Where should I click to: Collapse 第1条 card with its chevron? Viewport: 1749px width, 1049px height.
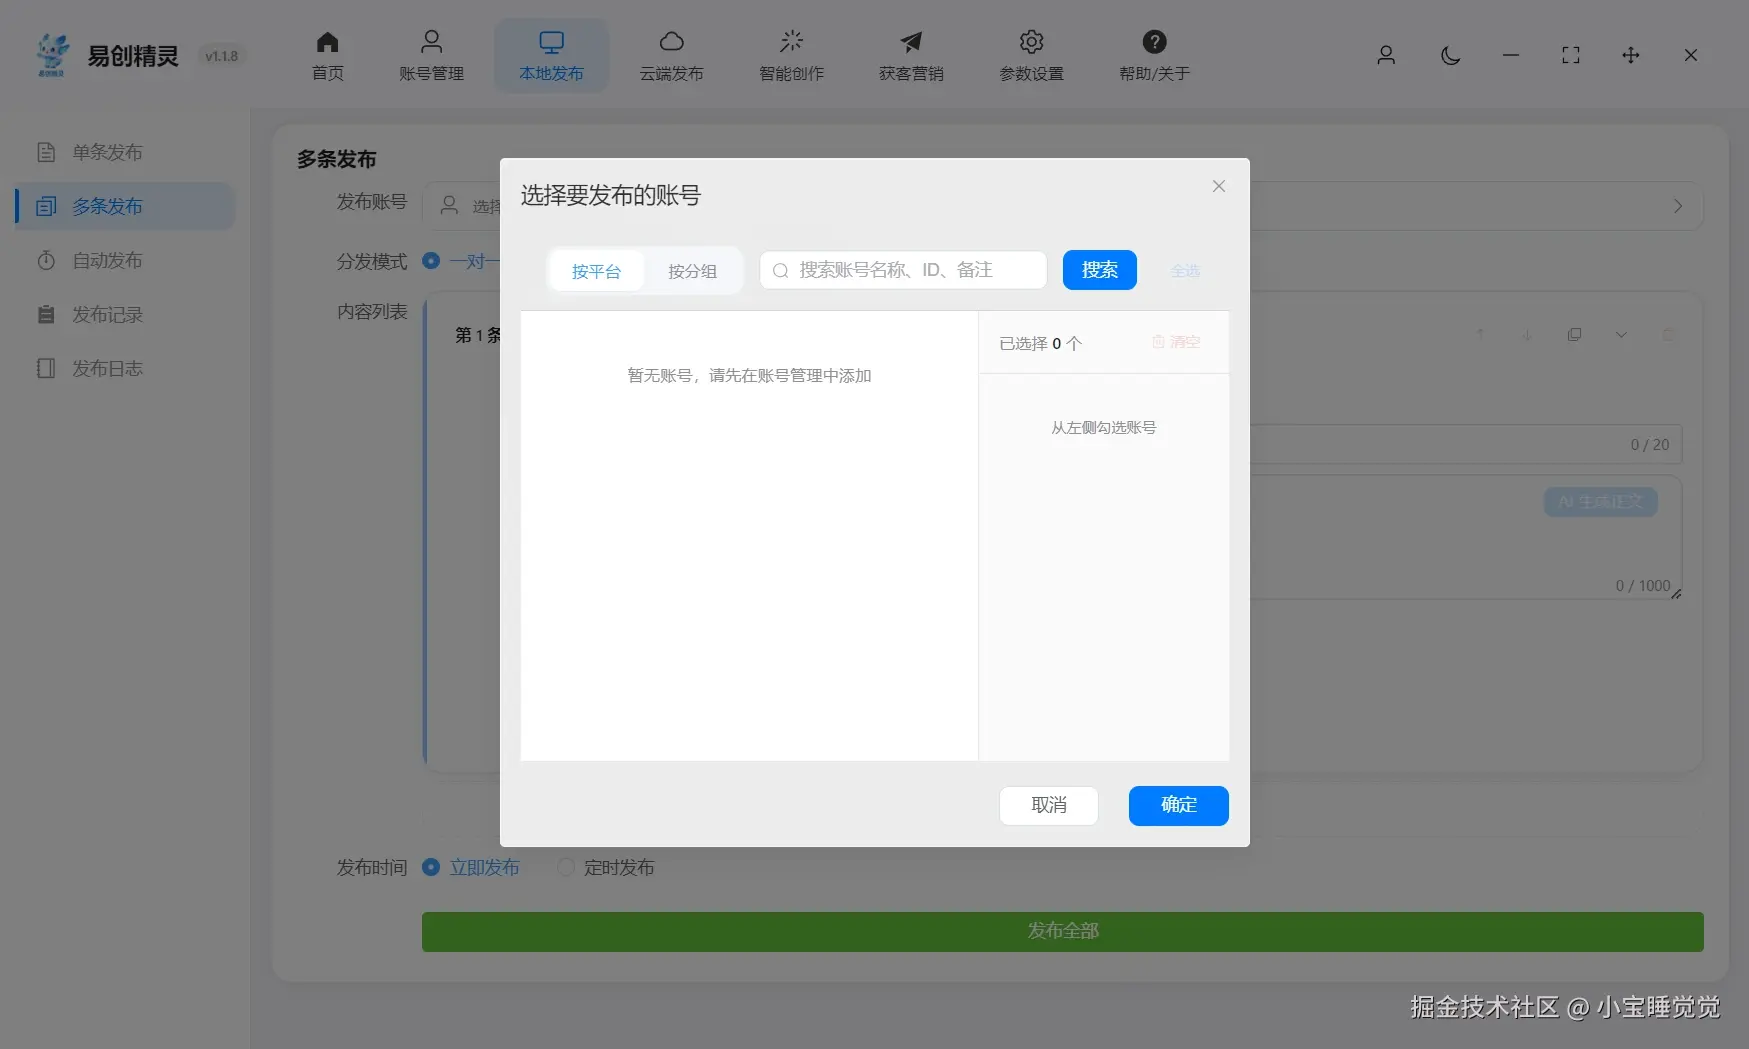[1622, 335]
